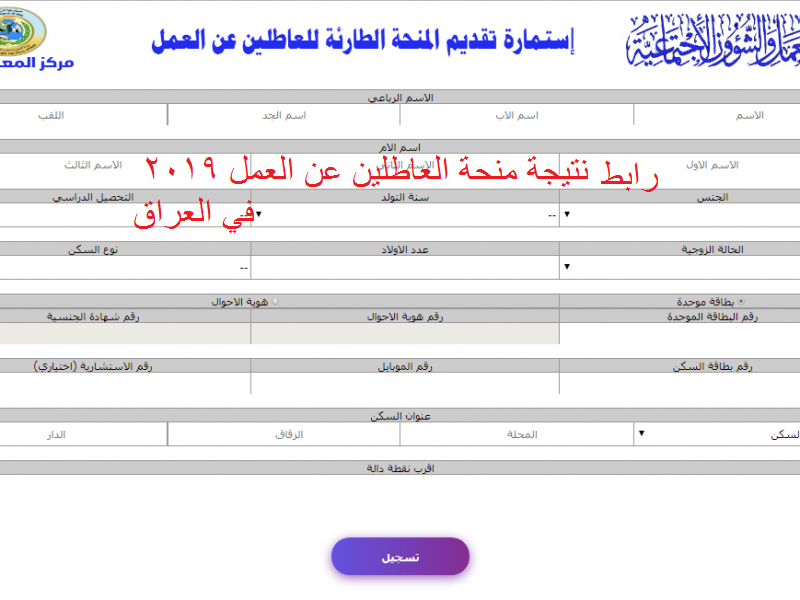Open the residence governorate dropdown in عنوان السكن
Viewport: 800px width, 600px height.
click(x=717, y=434)
